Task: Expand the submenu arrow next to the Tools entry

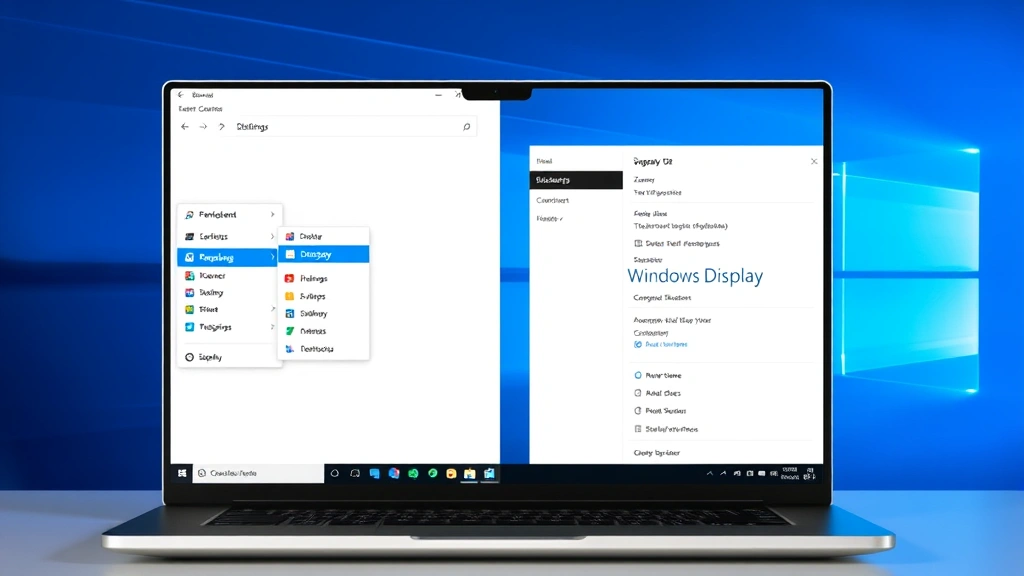Action: pyautogui.click(x=272, y=309)
